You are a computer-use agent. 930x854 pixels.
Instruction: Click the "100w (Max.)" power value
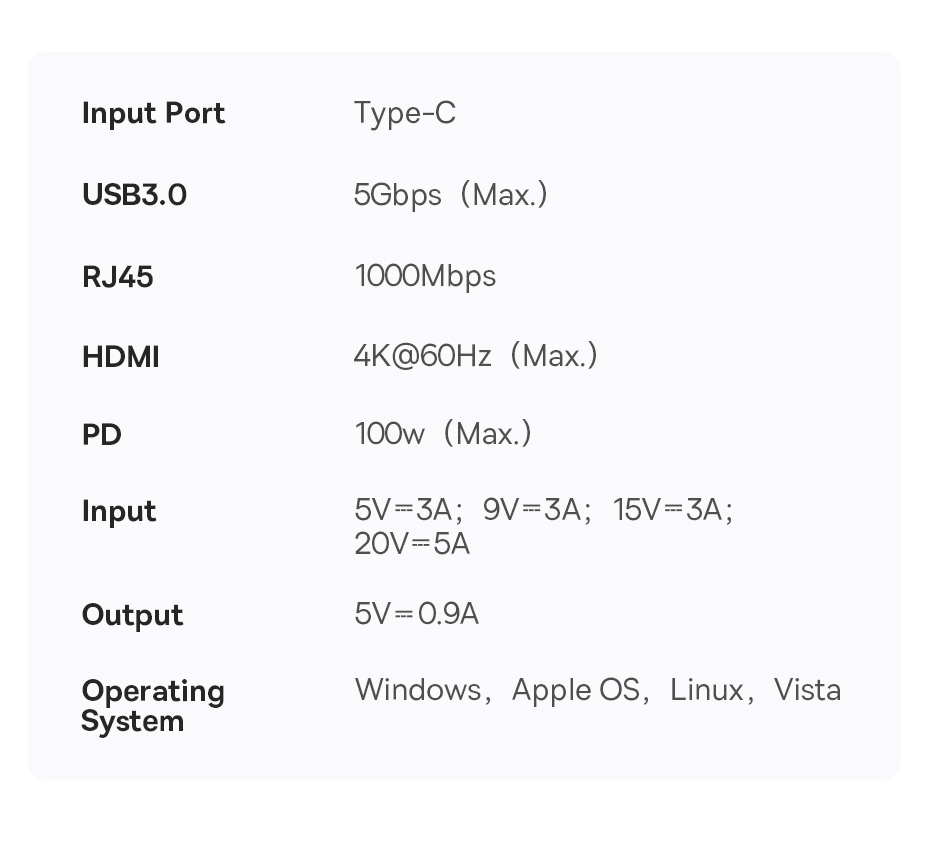(443, 434)
